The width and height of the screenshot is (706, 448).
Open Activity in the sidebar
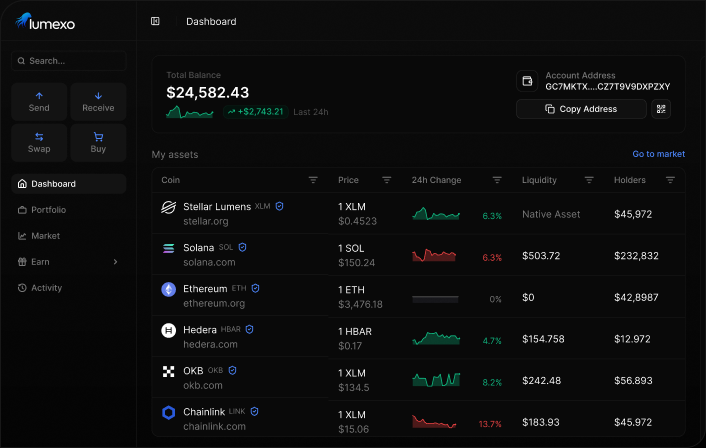(69, 288)
